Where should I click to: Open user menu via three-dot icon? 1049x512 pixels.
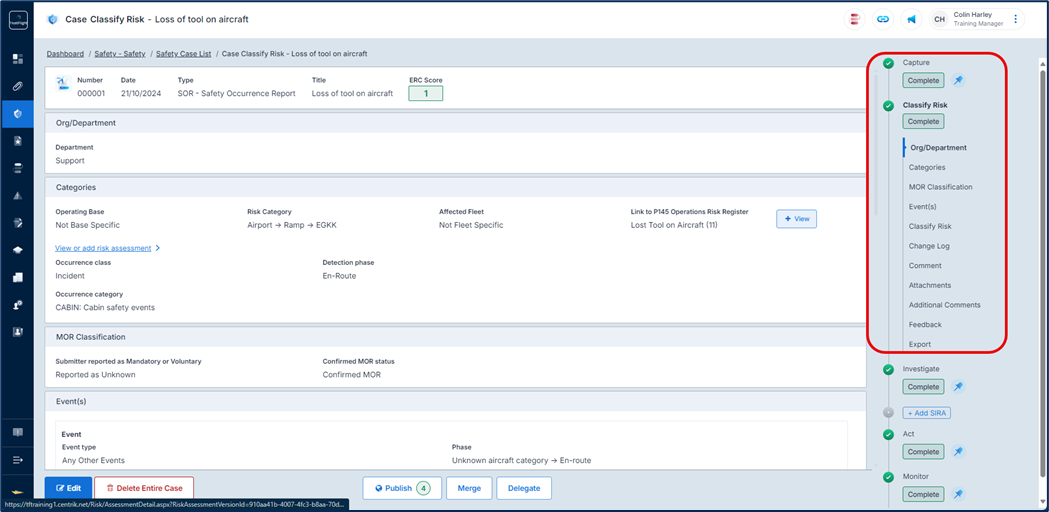tap(1017, 19)
